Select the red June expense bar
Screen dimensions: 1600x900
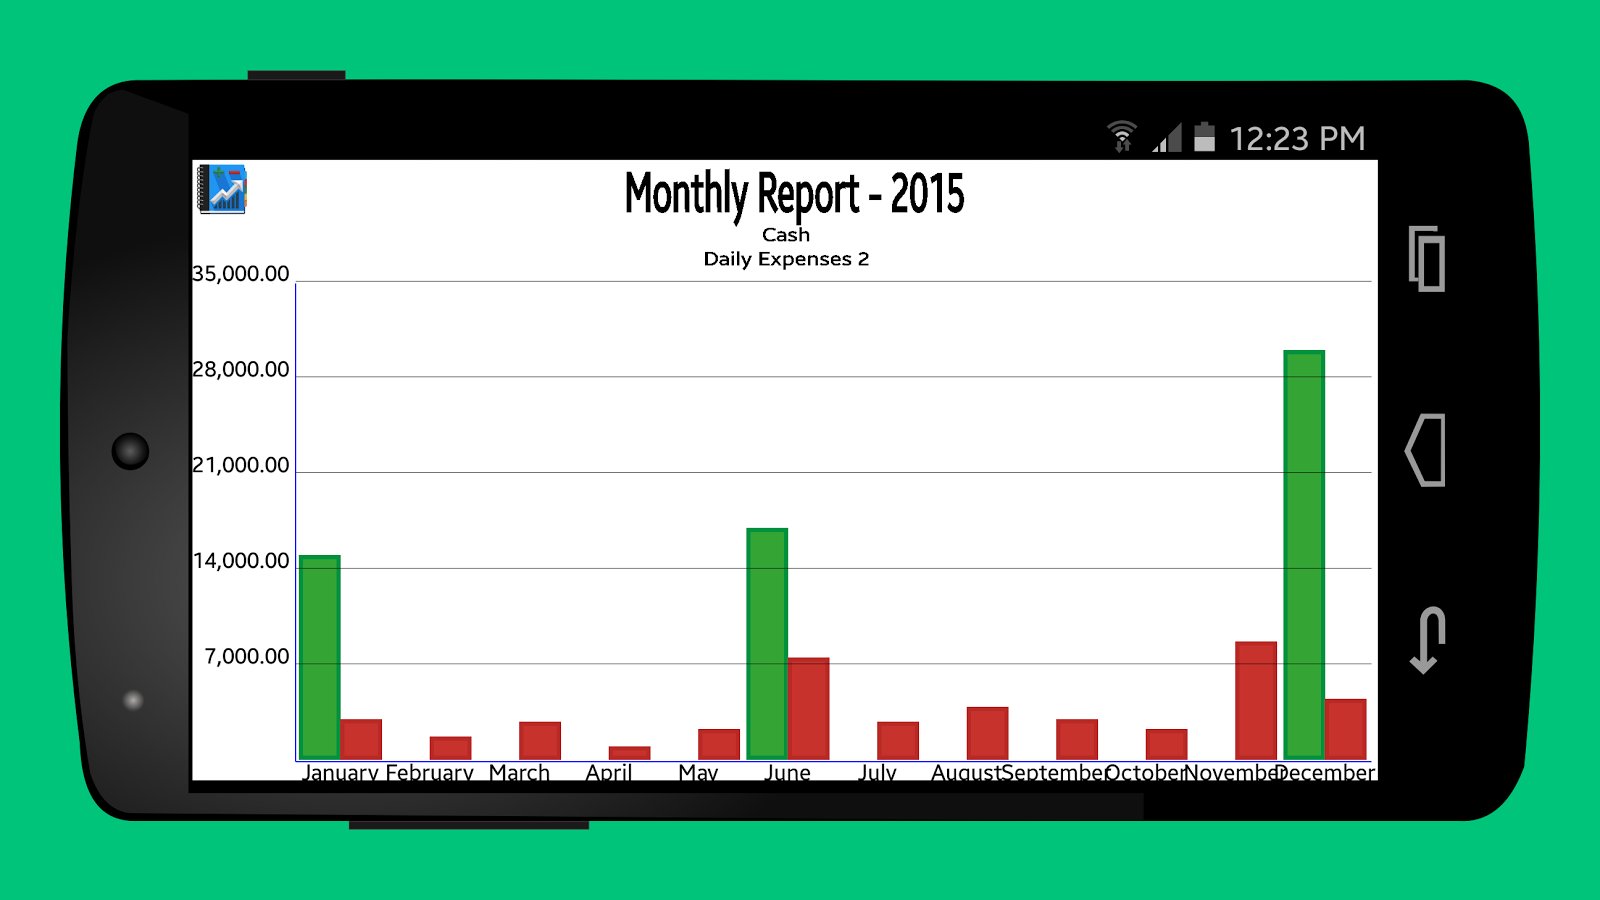coord(808,708)
